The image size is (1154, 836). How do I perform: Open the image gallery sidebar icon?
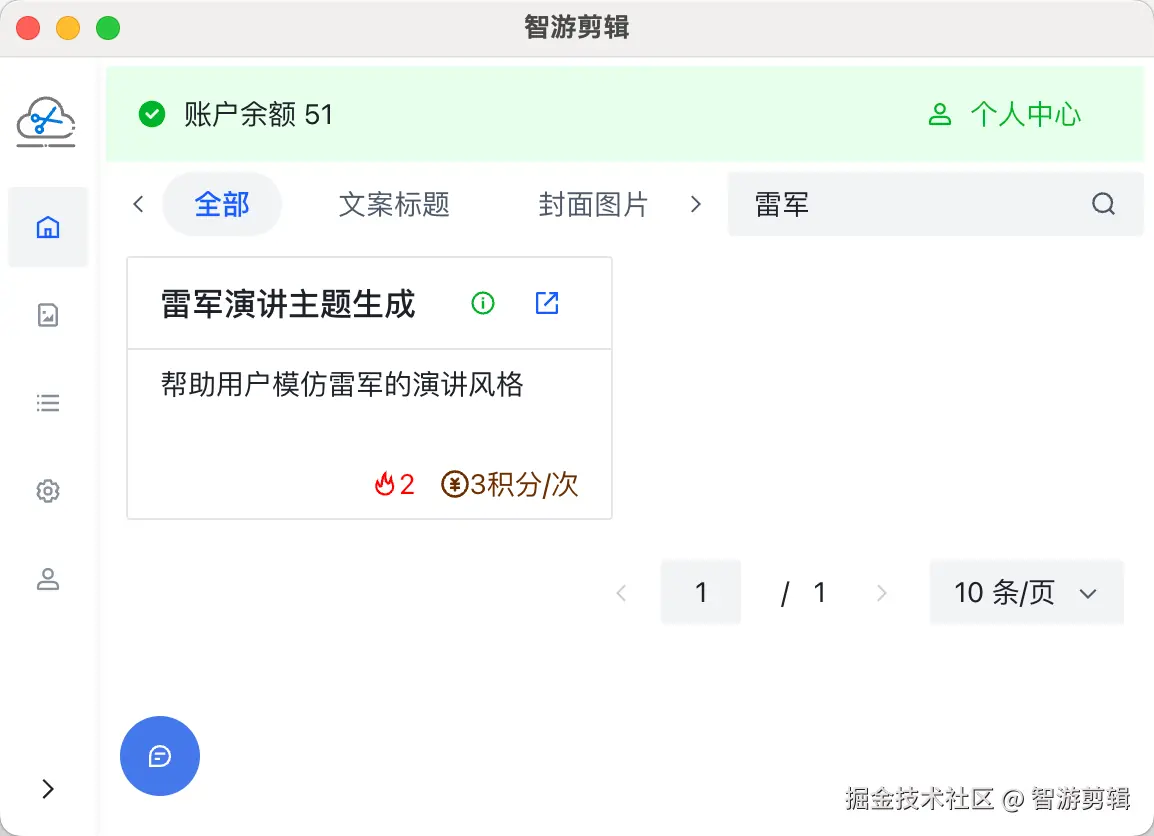47,316
